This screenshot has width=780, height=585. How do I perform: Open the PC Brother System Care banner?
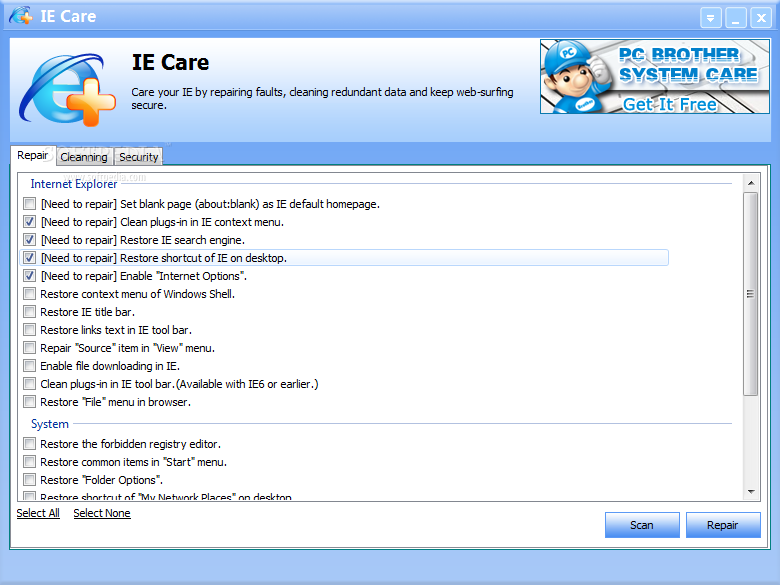(655, 77)
